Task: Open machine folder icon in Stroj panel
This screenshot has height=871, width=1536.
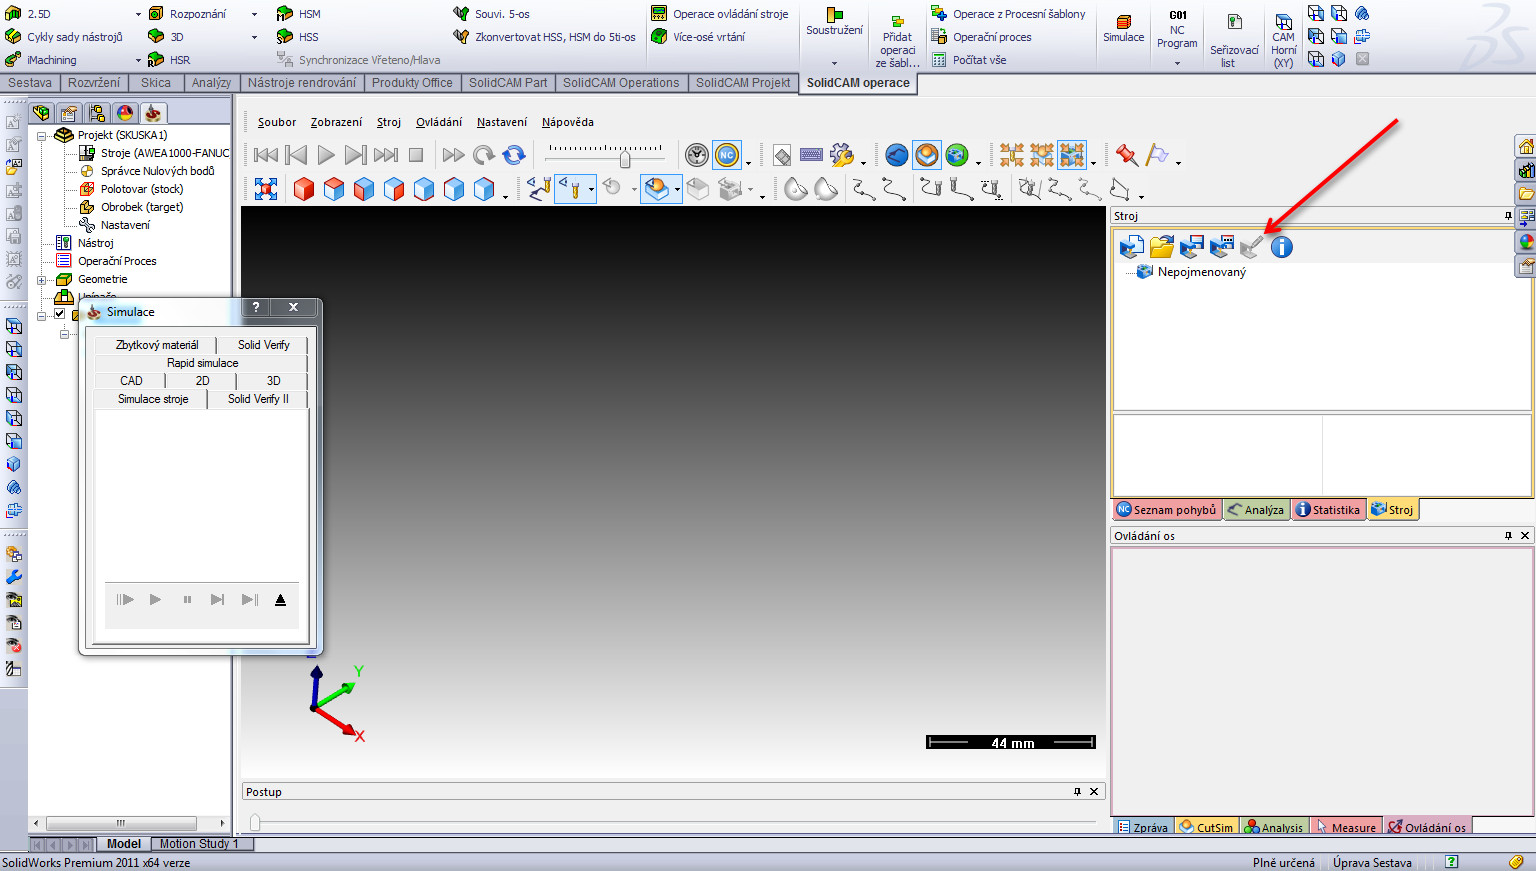Action: pos(1161,247)
